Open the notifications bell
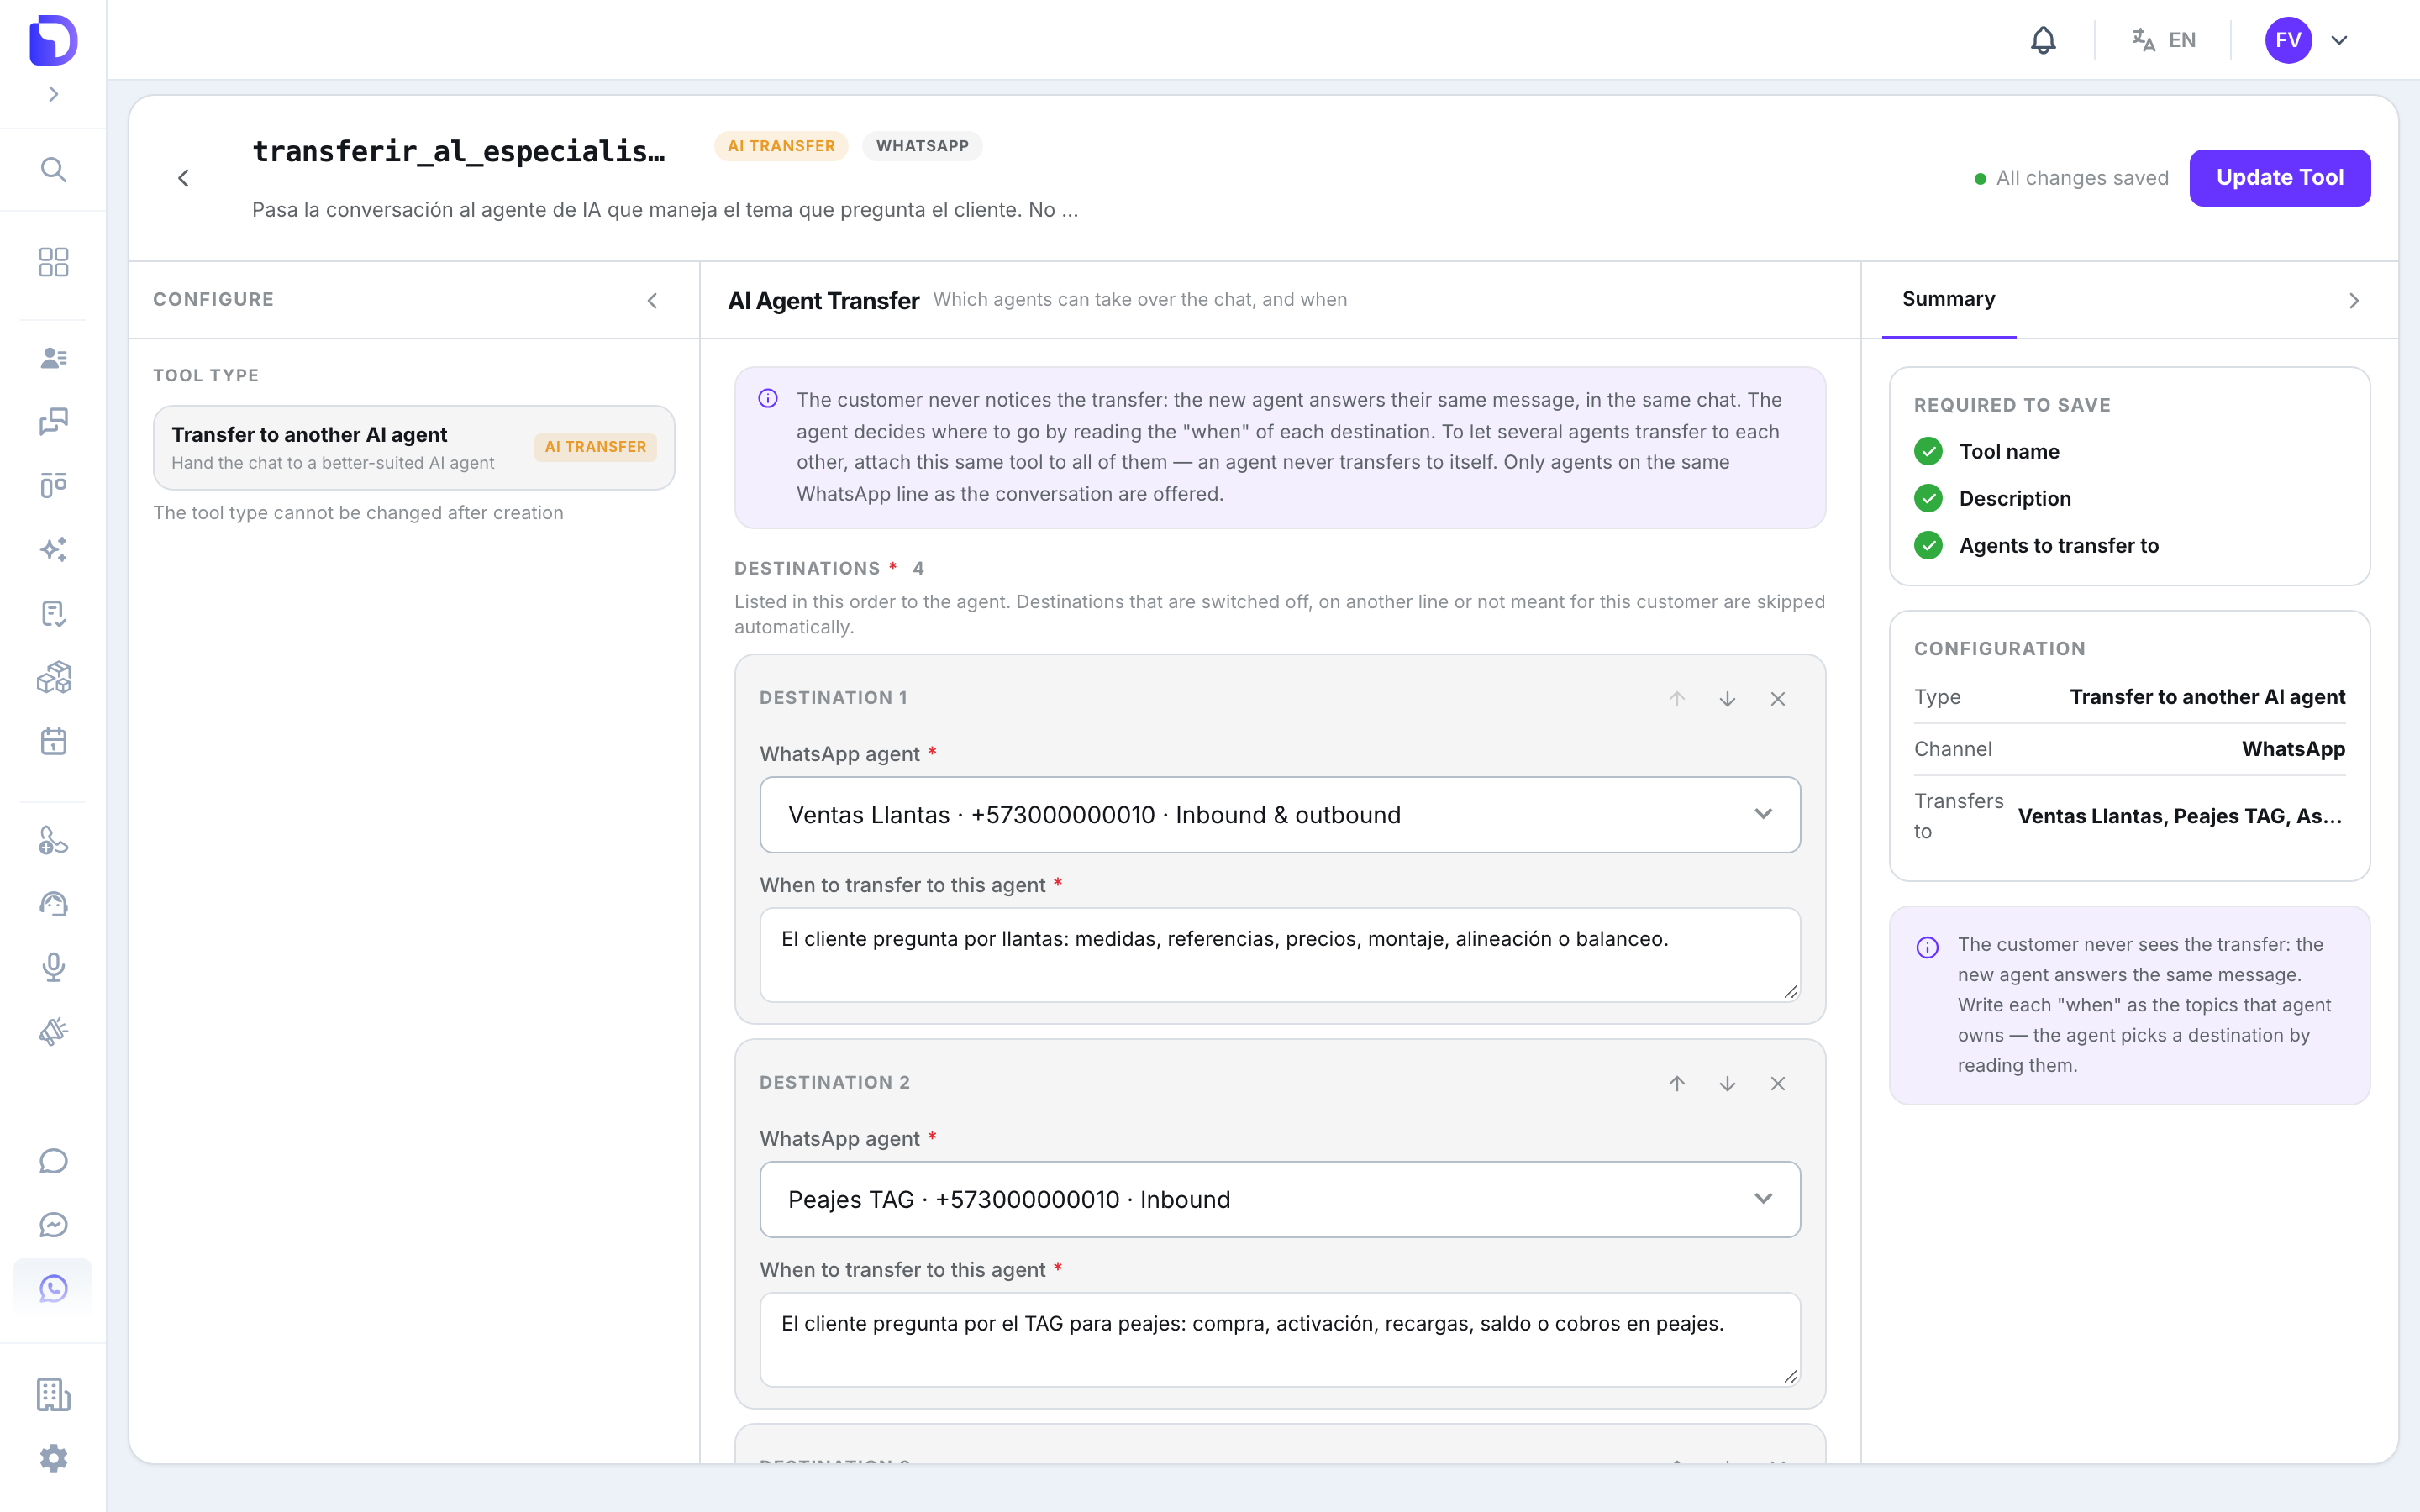2420x1512 pixels. point(2043,40)
